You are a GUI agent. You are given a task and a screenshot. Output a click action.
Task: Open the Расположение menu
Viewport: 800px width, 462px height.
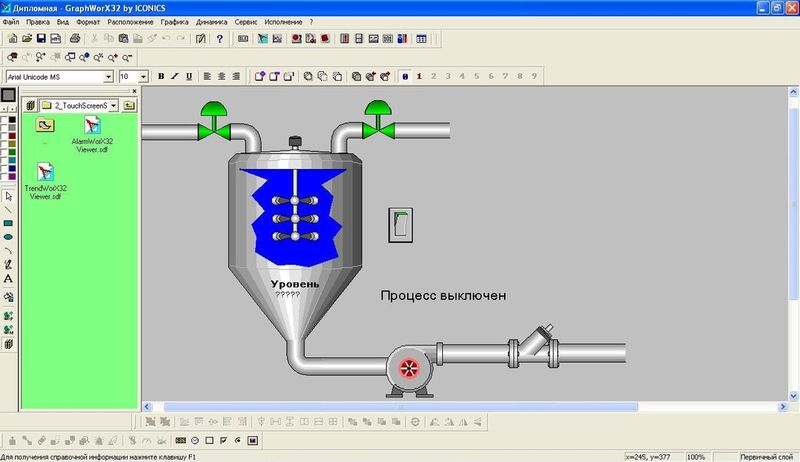point(130,22)
